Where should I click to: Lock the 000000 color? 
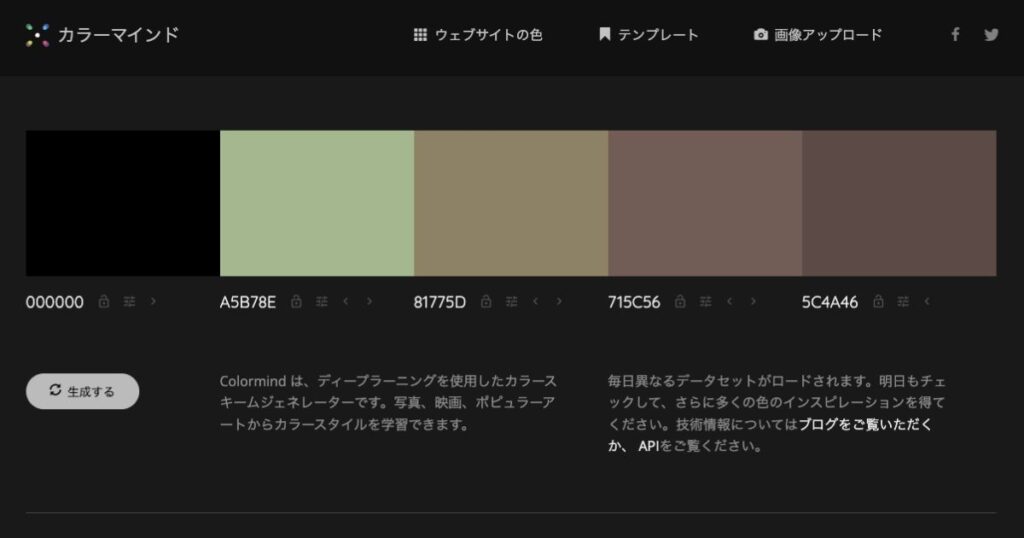pyautogui.click(x=104, y=301)
